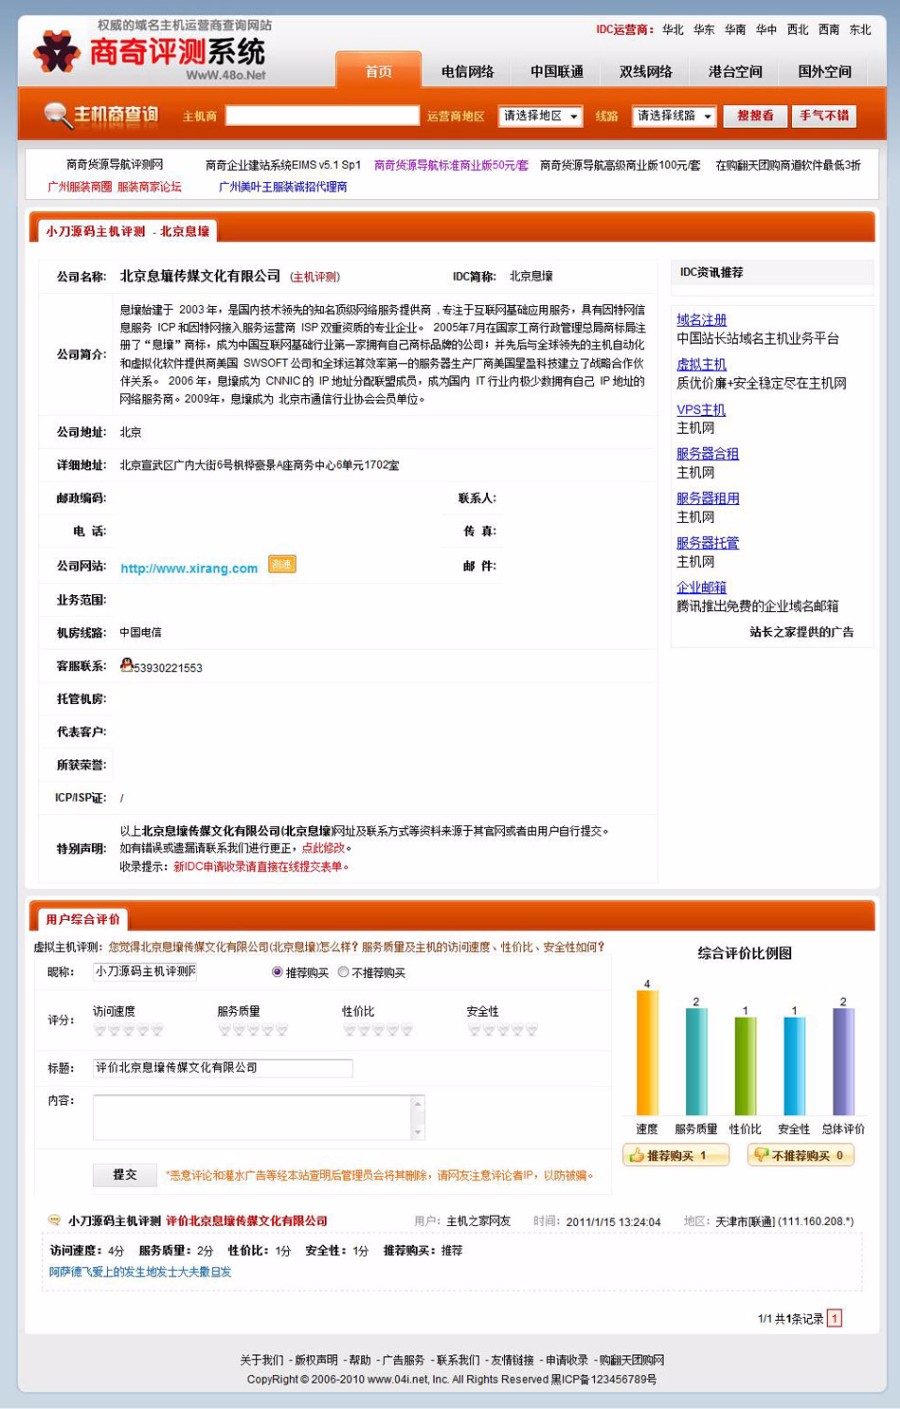The image size is (900, 1409).
Task: Open the 虚拟主机 sidebar link
Action: pyautogui.click(x=701, y=365)
